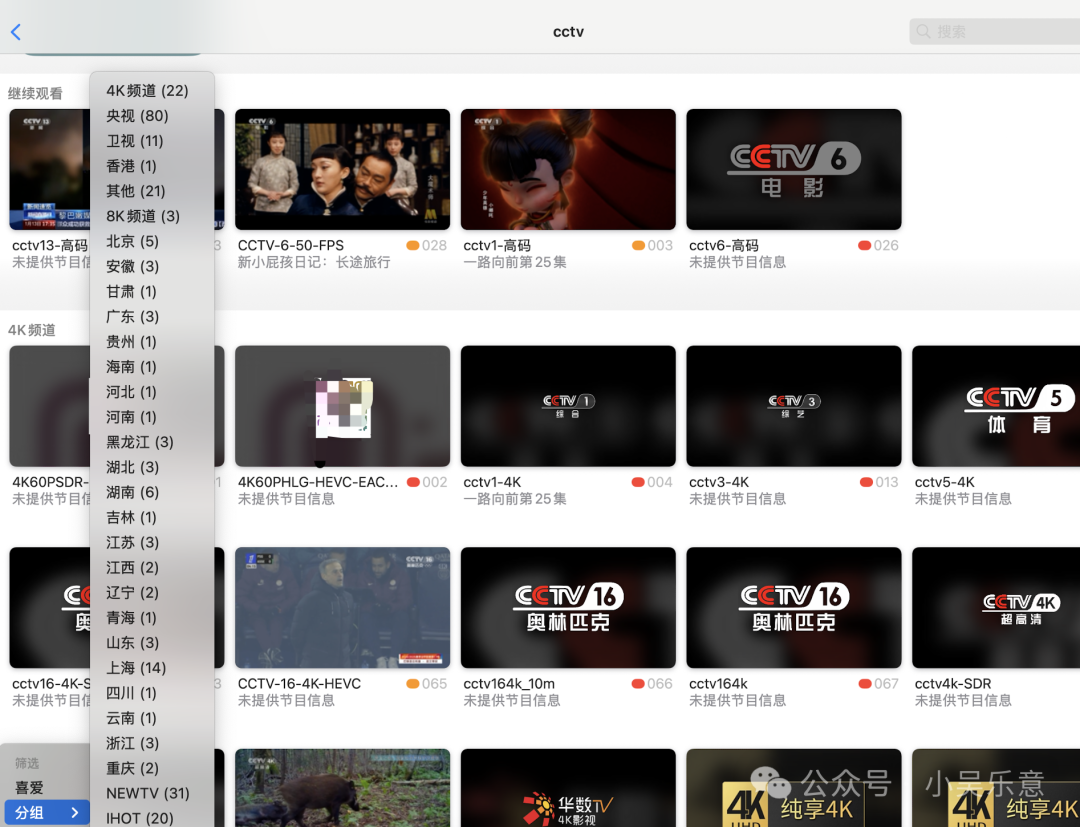Click red status dot beside 004
Screen dimensions: 1080x827
(638, 482)
